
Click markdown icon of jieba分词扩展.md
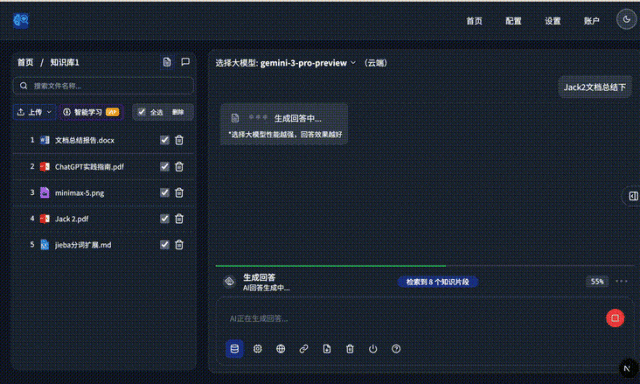click(x=44, y=244)
